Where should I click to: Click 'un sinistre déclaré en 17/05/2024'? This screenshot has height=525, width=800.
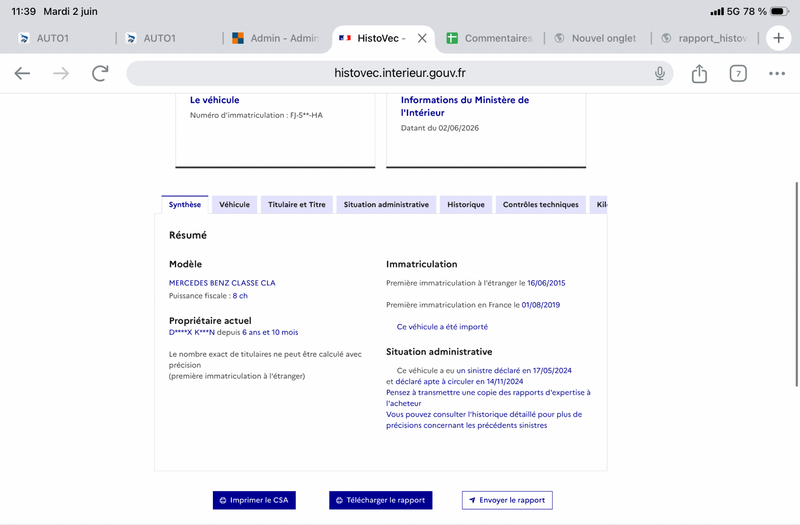click(x=514, y=370)
